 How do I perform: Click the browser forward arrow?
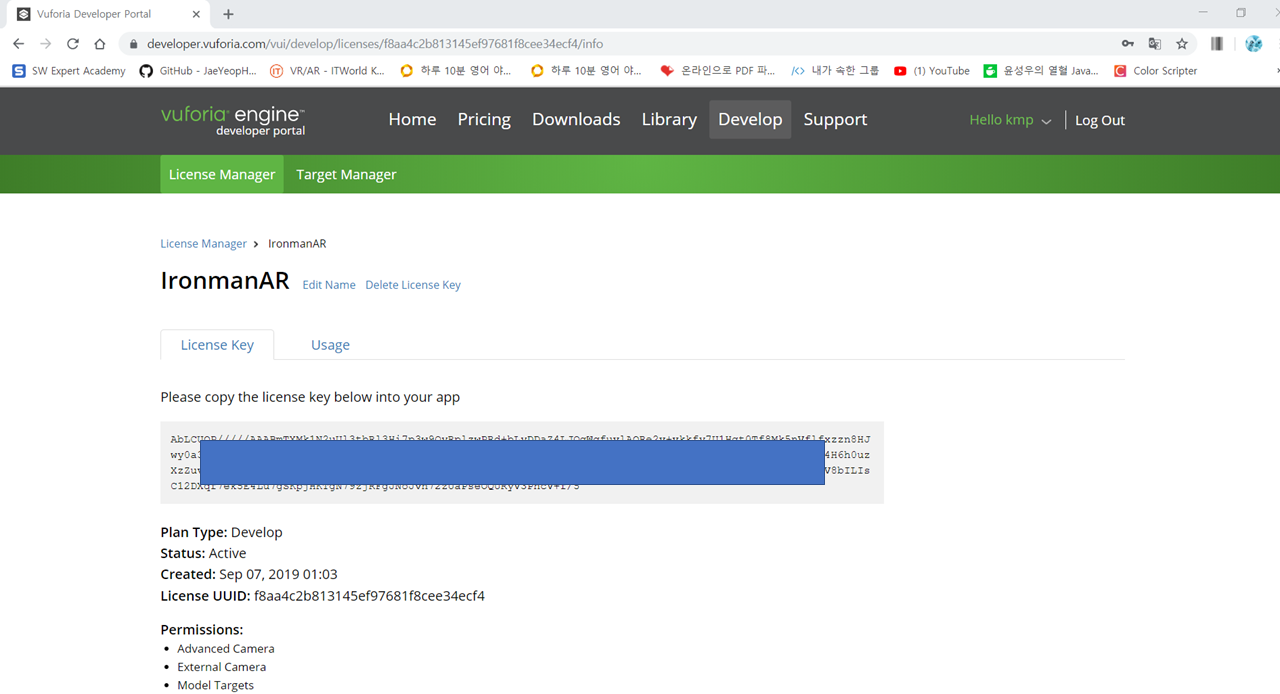pos(45,44)
